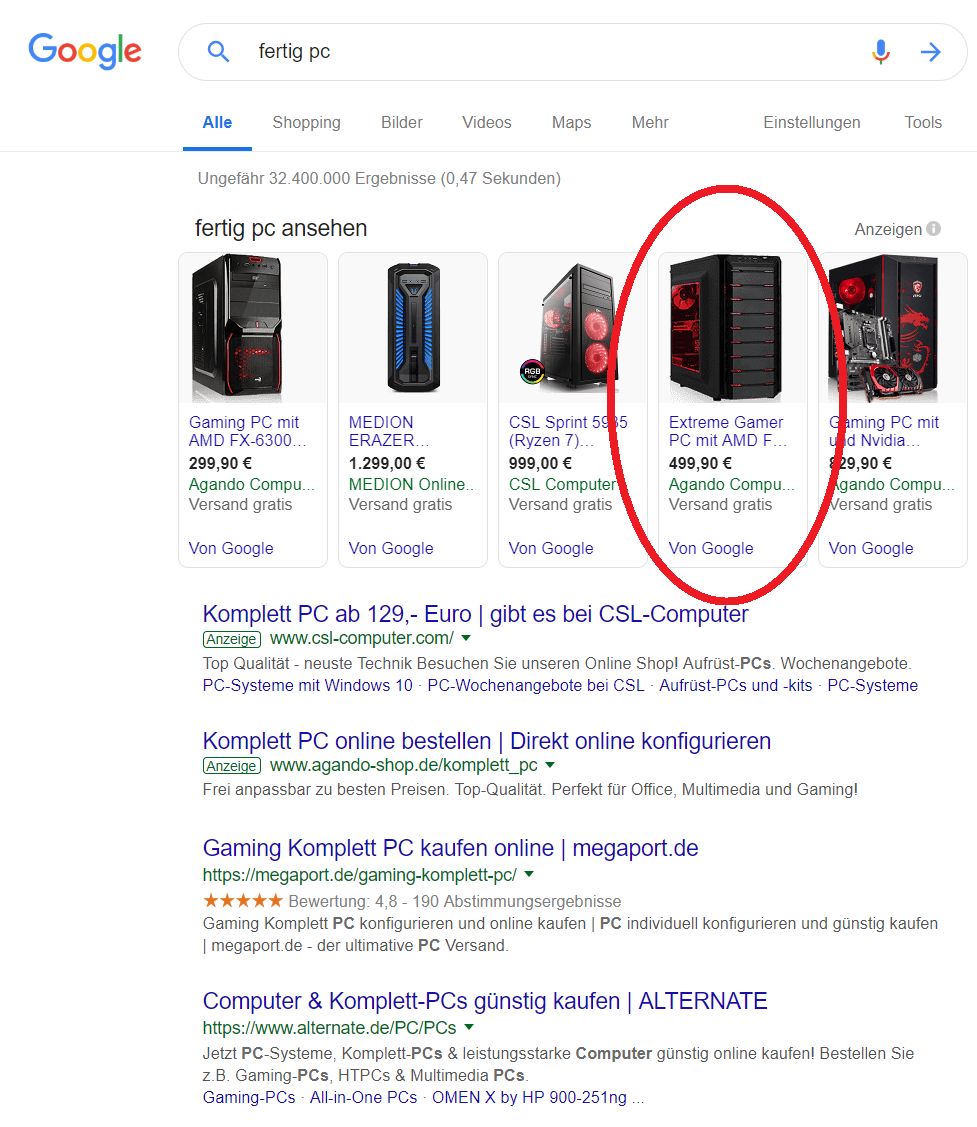Open the Extreme Gamer PC product image
Image resolution: width=977 pixels, height=1127 pixels.
point(726,327)
